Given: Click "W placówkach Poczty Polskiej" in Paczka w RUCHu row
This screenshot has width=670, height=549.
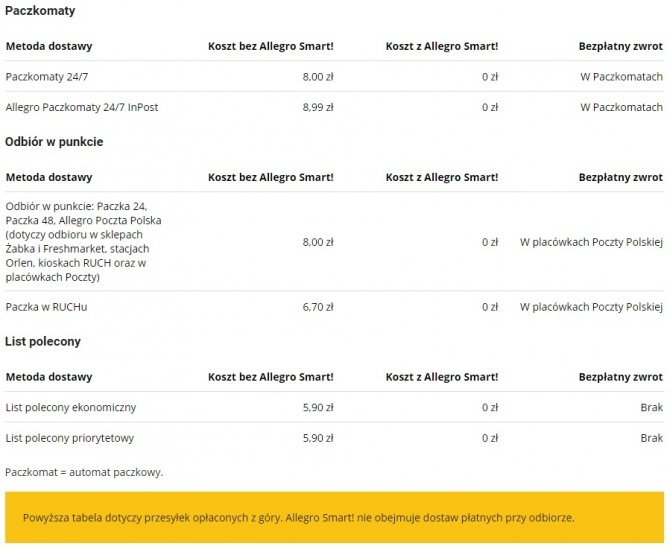Looking at the screenshot, I should click(591, 307).
